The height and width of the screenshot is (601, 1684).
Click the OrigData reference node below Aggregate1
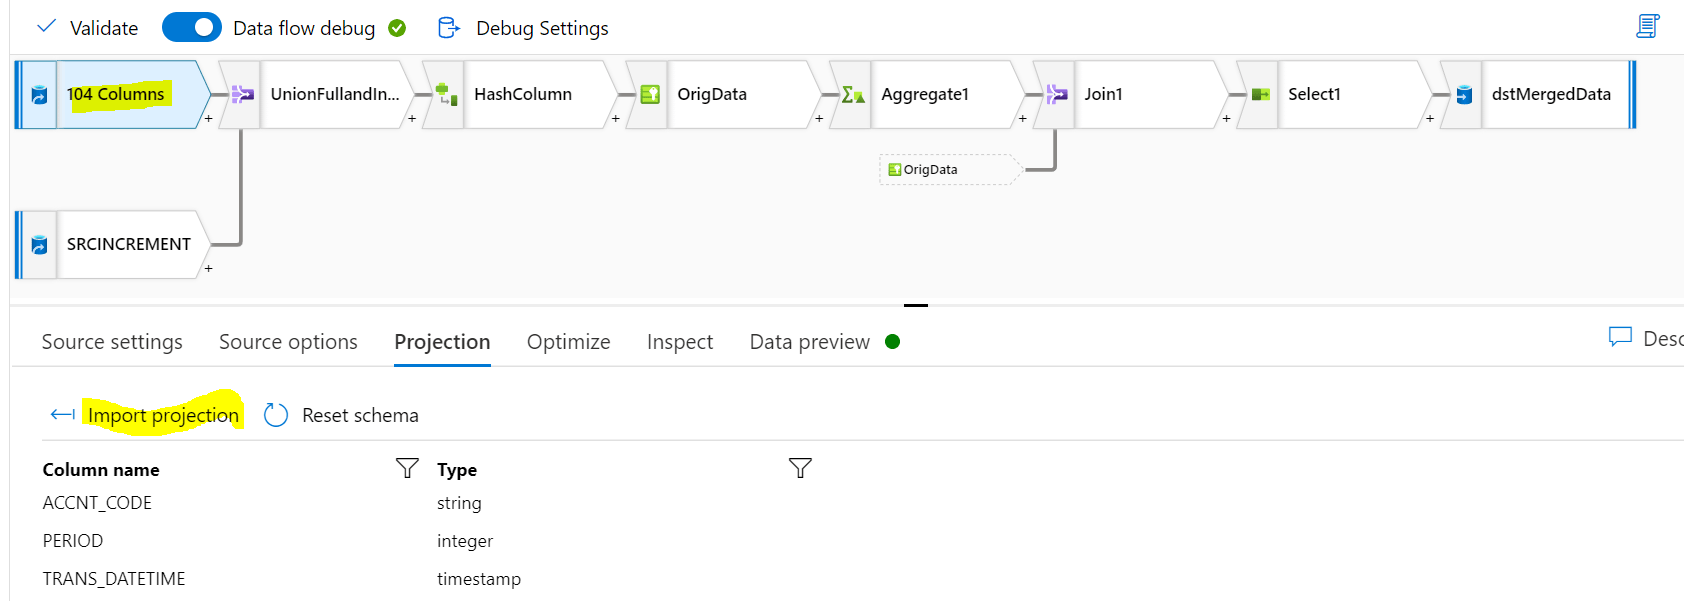click(930, 170)
